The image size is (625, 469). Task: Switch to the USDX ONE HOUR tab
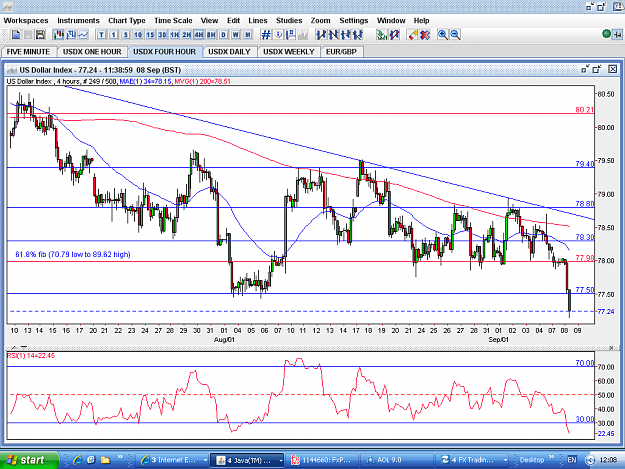tap(92, 52)
